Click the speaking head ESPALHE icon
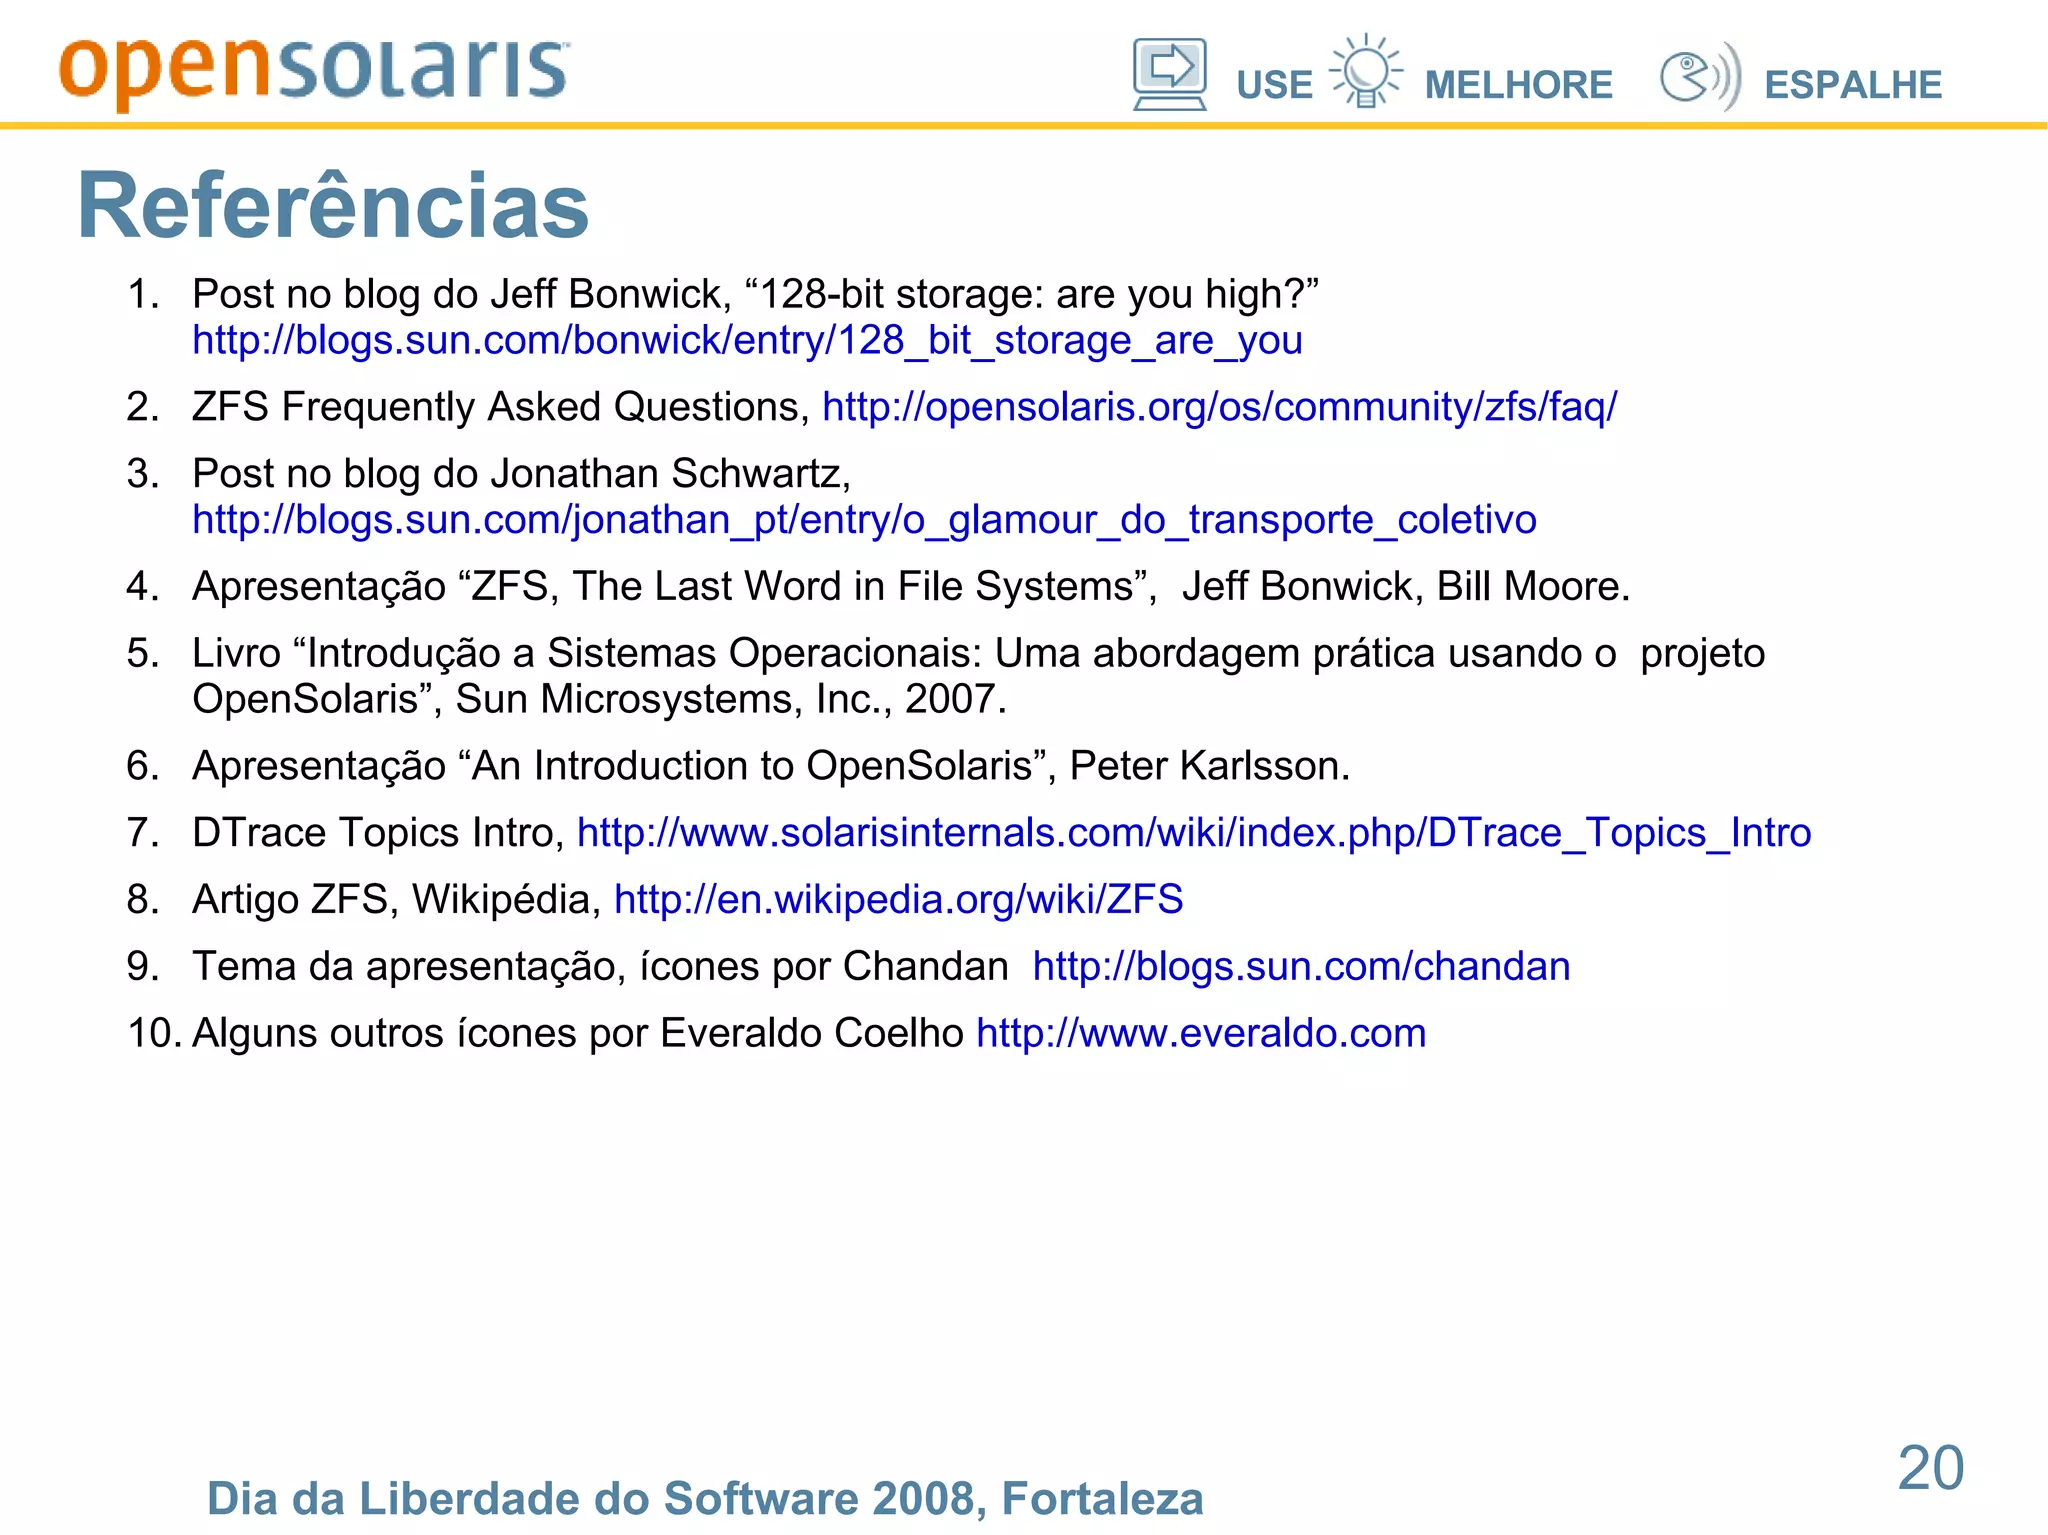2048x1535 pixels. (x=1700, y=76)
